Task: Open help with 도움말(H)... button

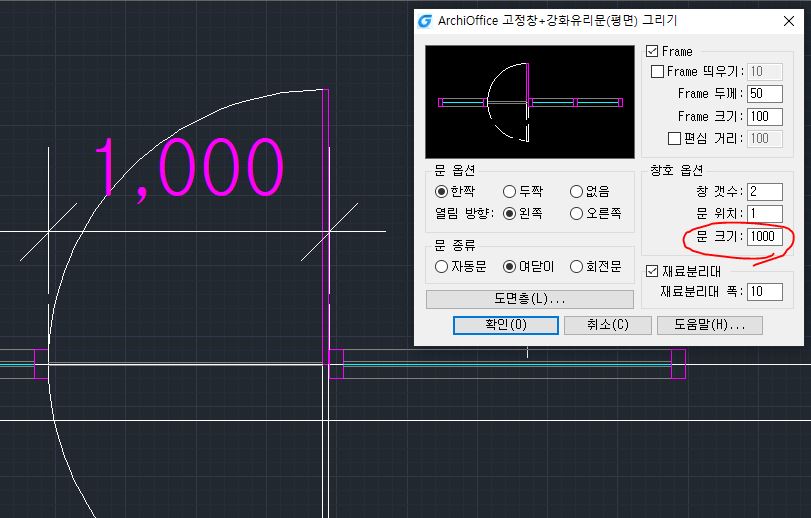Action: click(709, 325)
